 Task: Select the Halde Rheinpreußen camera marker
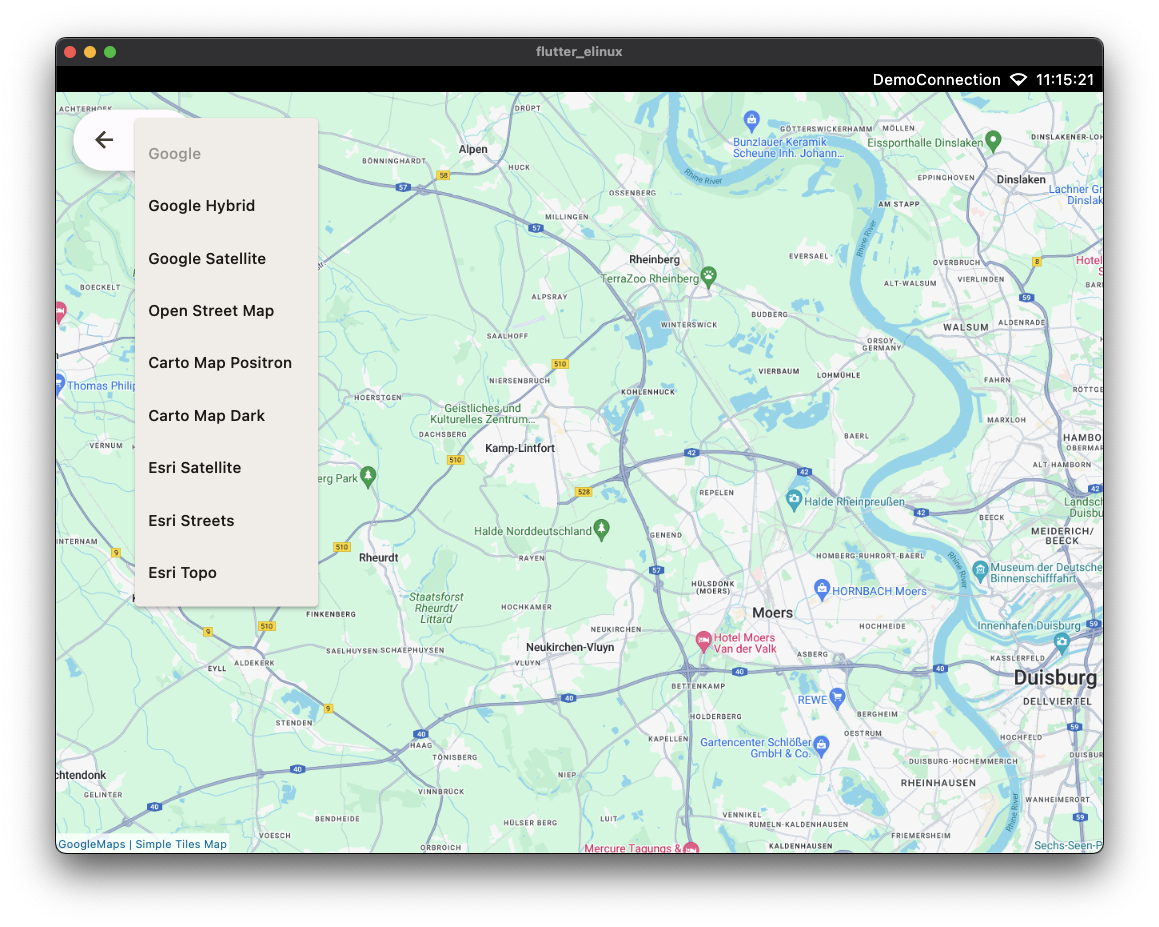tap(794, 500)
